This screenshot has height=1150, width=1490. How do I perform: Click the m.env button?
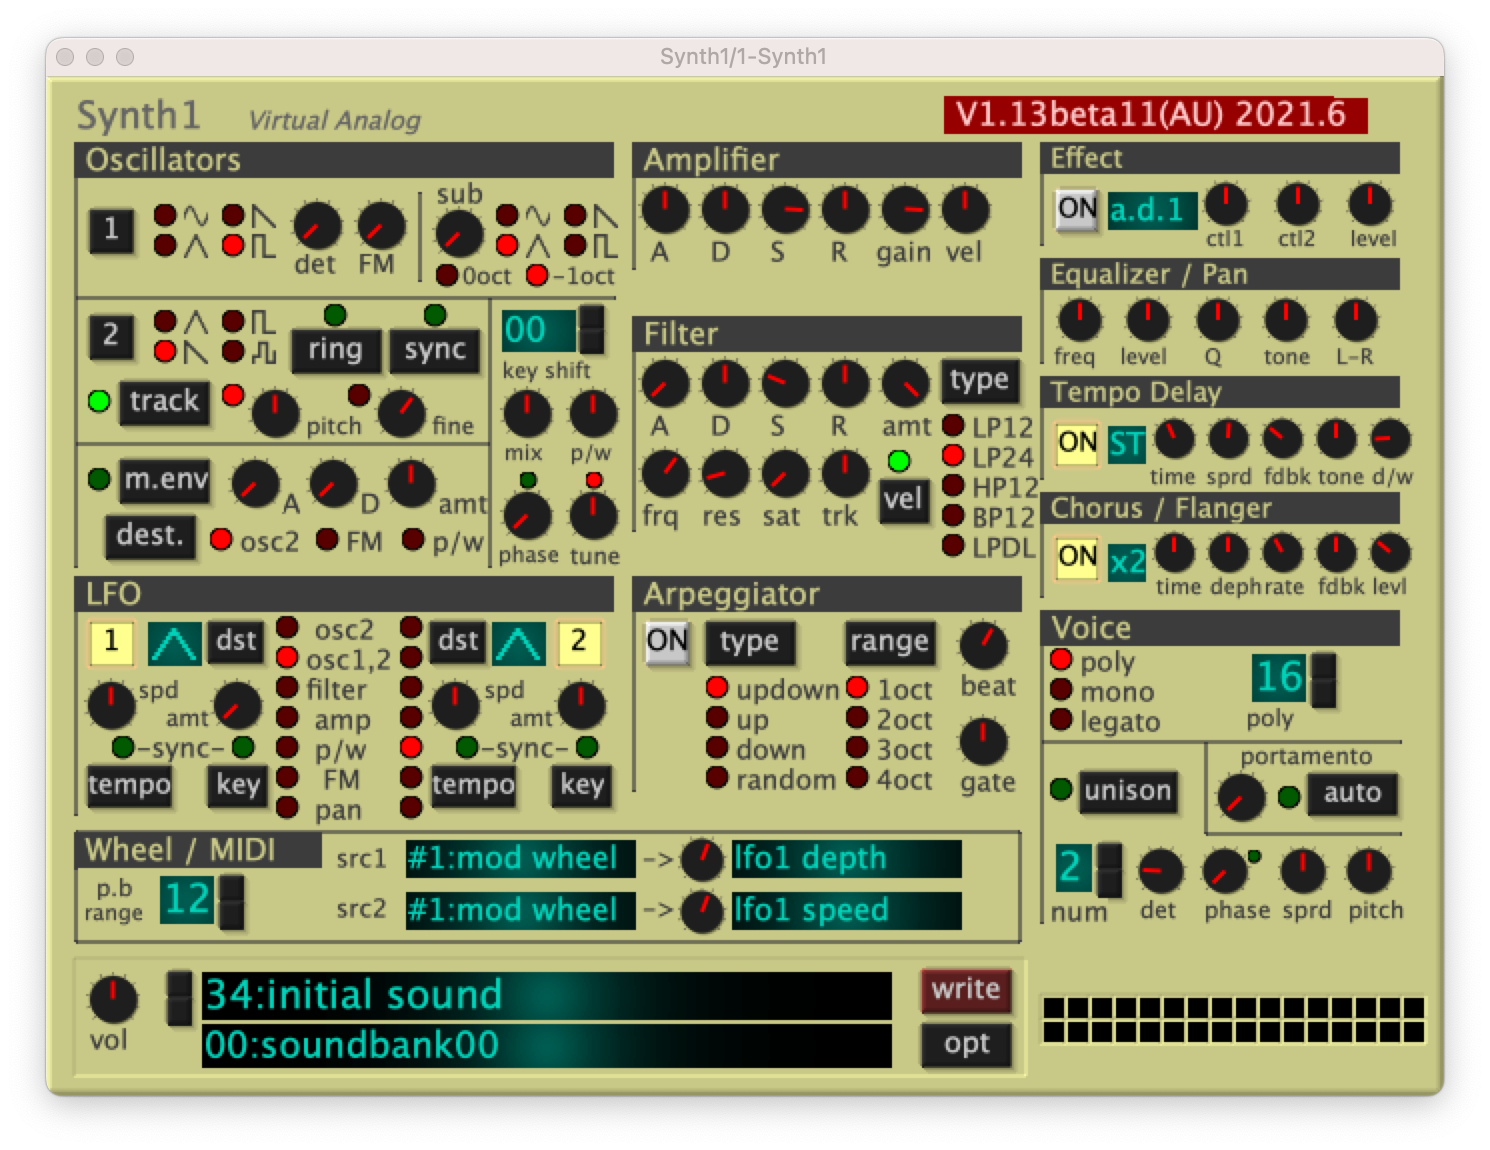point(165,480)
